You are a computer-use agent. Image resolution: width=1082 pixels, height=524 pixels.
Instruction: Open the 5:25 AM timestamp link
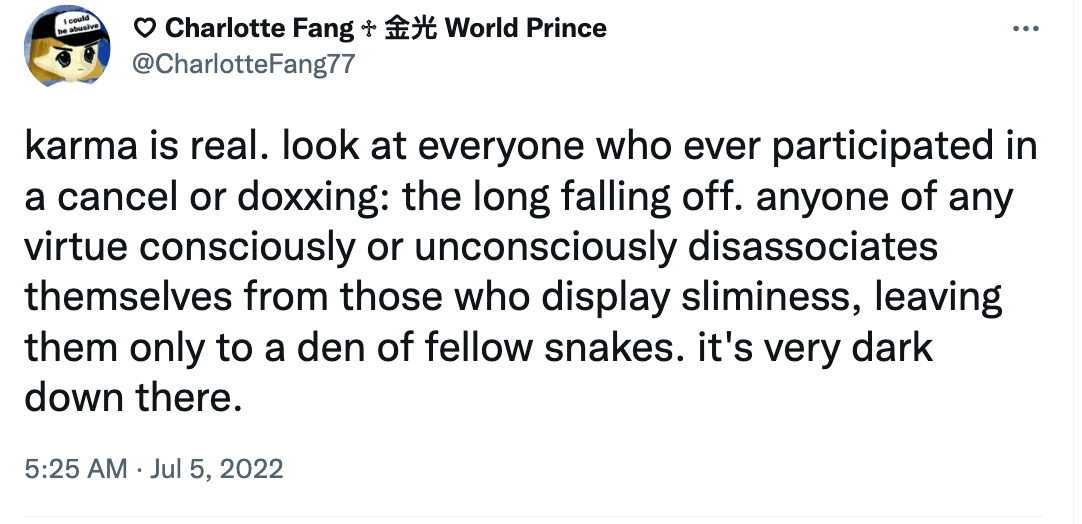click(76, 469)
